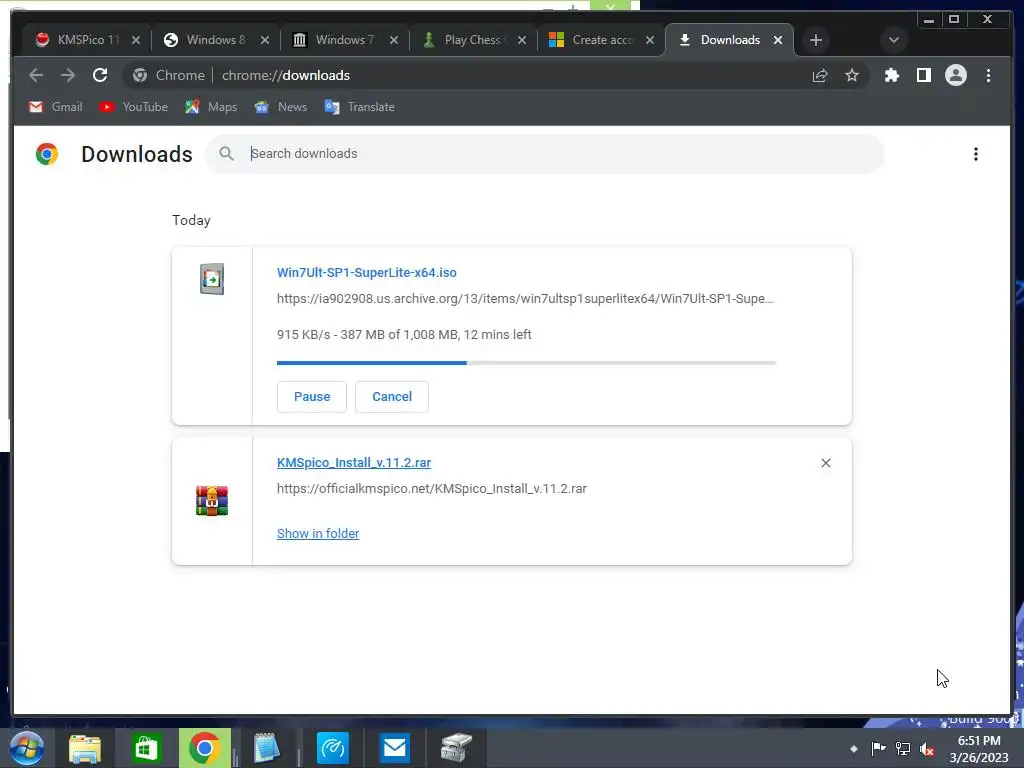Open the blue gauge app on taskbar
This screenshot has height=768, width=1024.
point(332,748)
